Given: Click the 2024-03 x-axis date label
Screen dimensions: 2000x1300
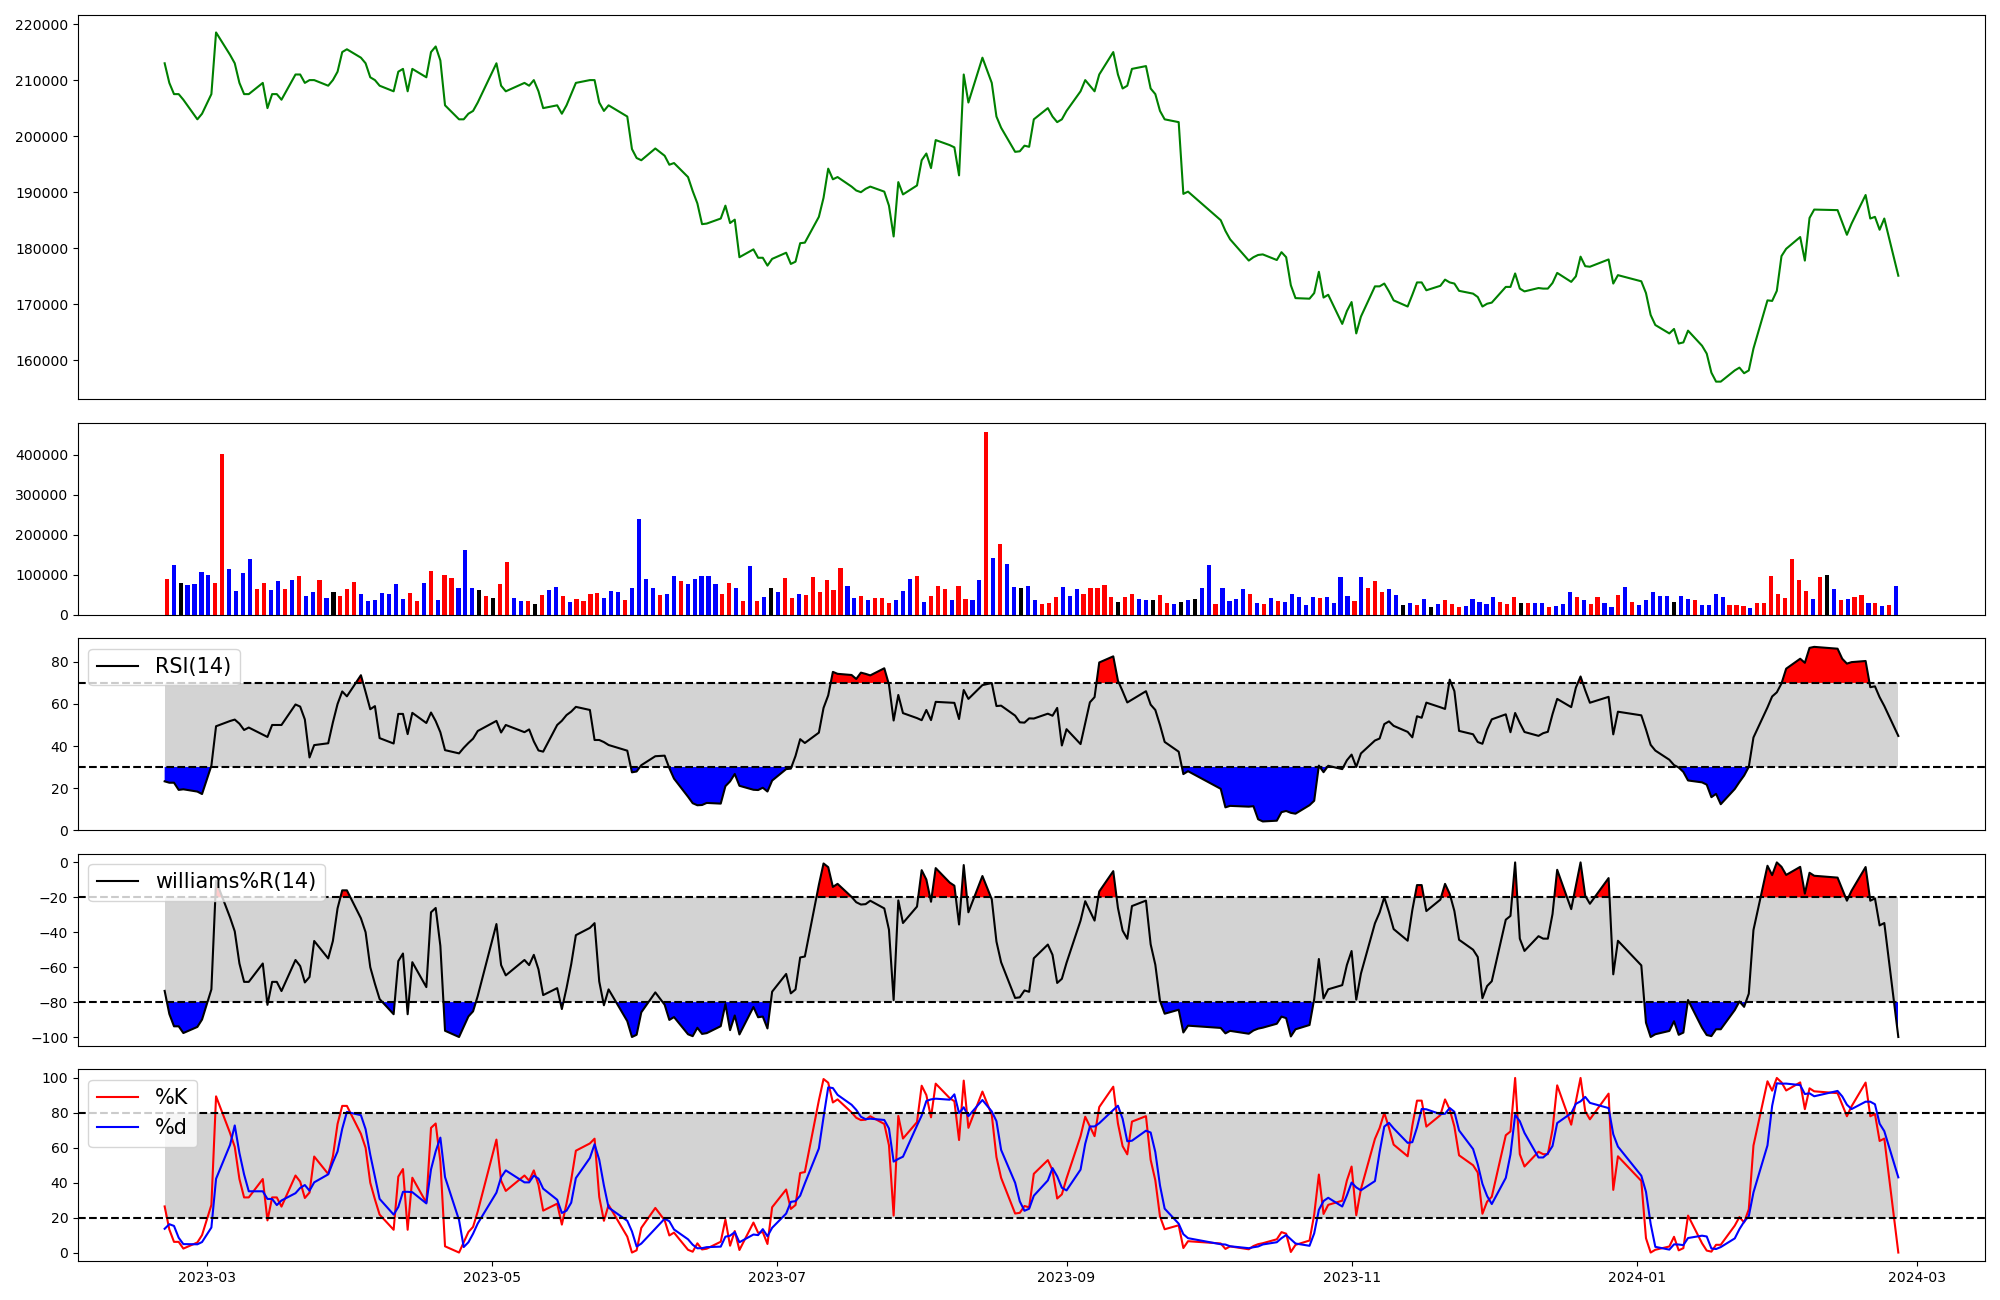Looking at the screenshot, I should [x=1916, y=1277].
